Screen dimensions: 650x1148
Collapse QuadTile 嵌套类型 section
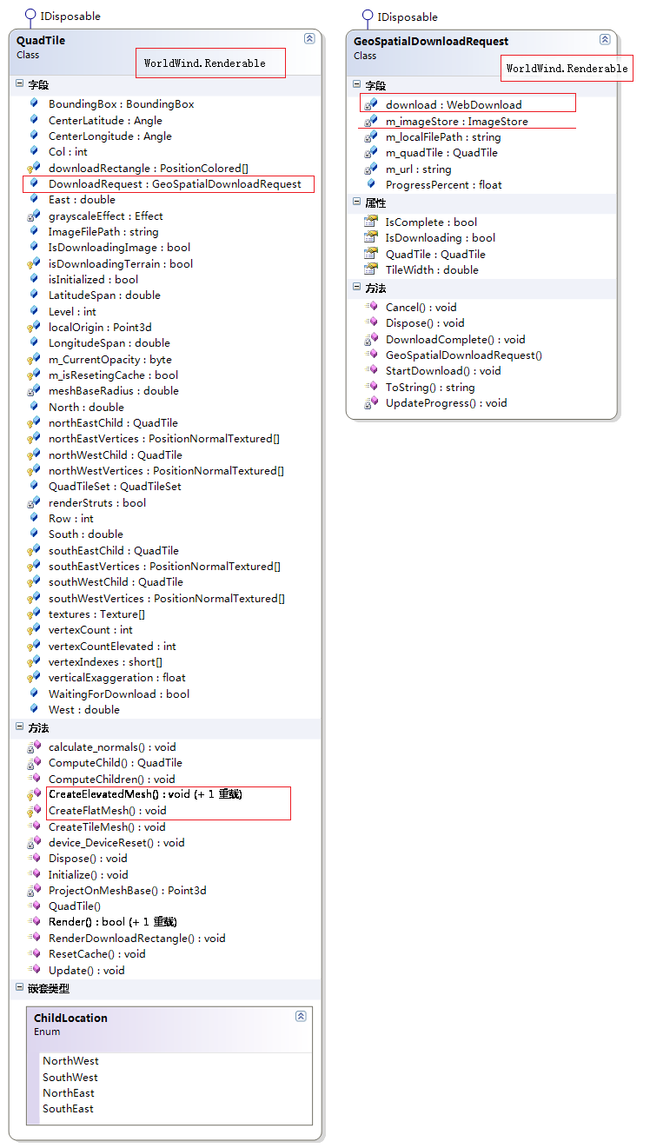[x=19, y=988]
